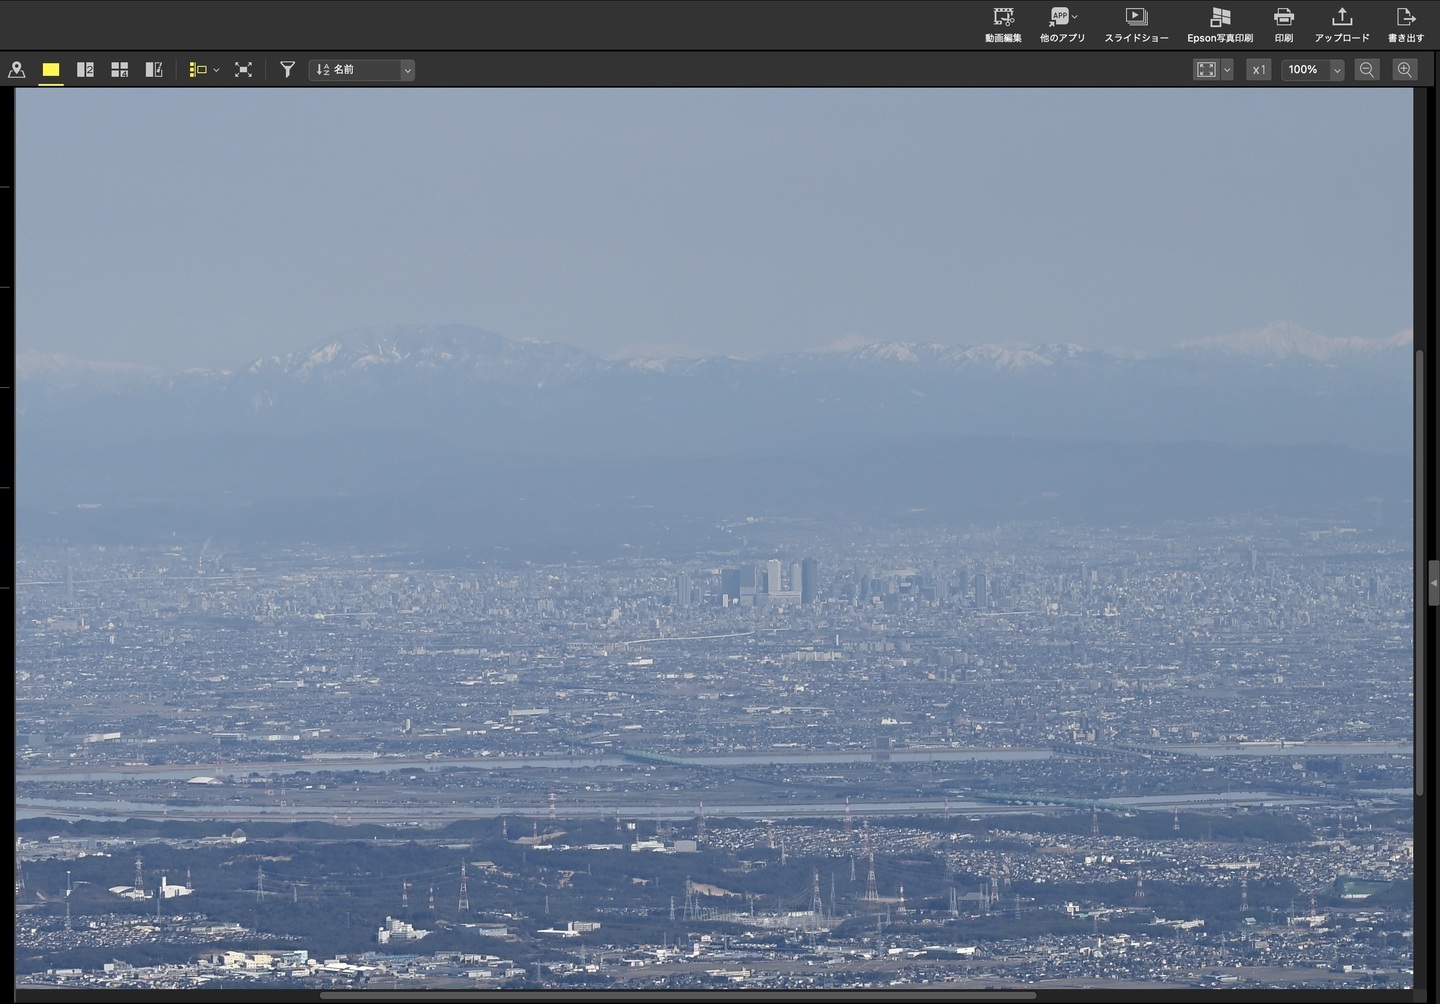Open Epson写真印刷 photo printing
The width and height of the screenshot is (1440, 1004).
1220,25
